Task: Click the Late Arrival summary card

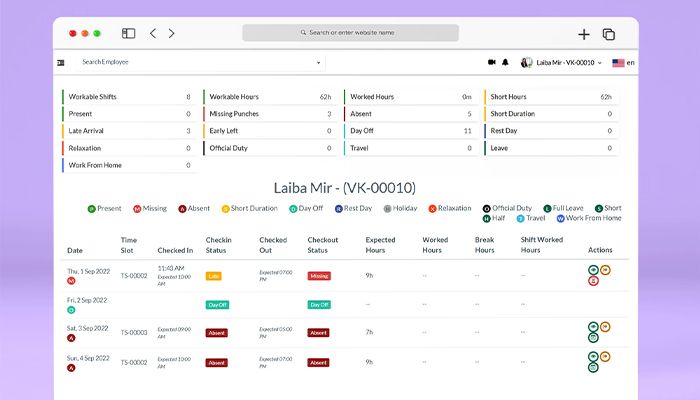Action: [x=129, y=131]
